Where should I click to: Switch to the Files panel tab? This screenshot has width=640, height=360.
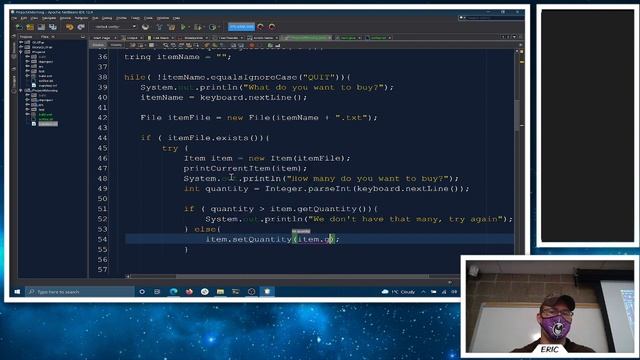[x=45, y=37]
